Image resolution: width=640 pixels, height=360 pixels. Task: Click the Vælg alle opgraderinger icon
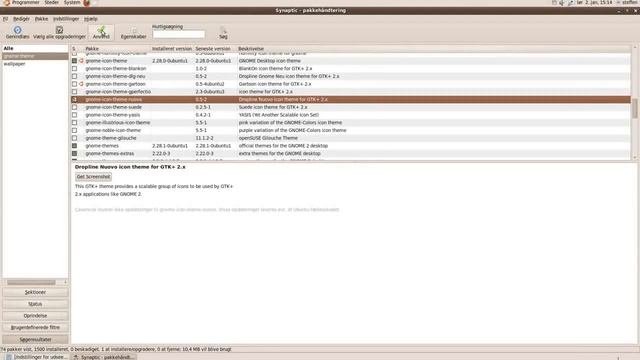click(59, 30)
